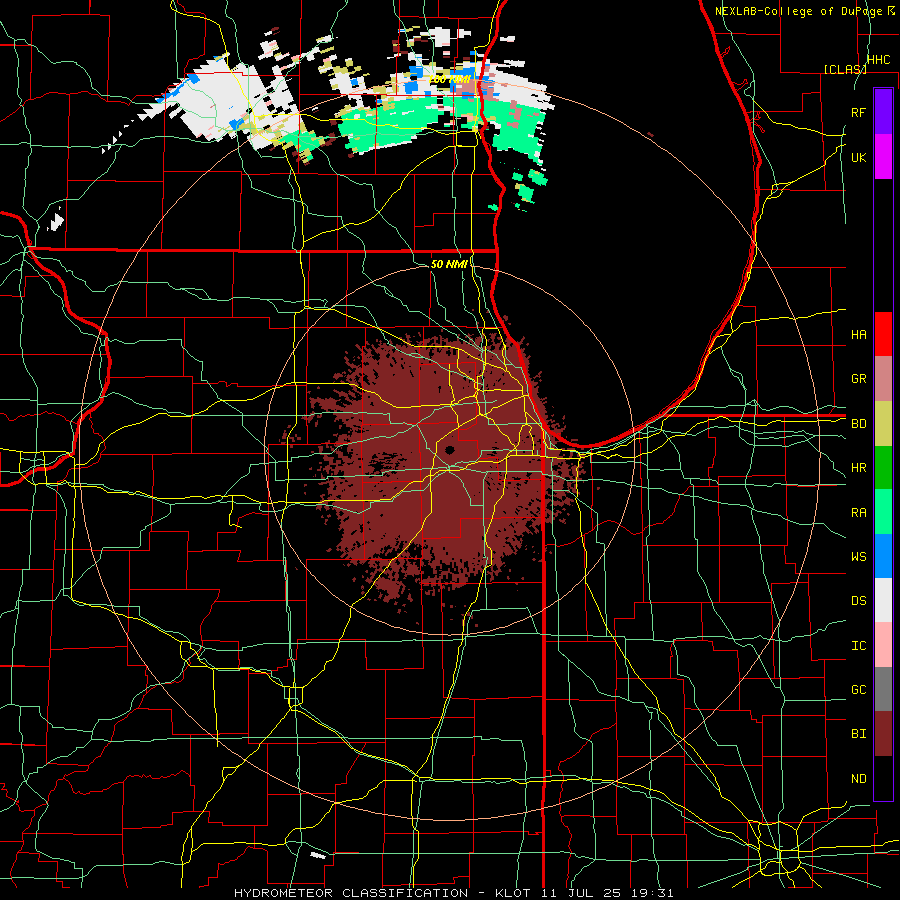This screenshot has height=900, width=900.
Task: Click the light pink IC color swatch
Action: click(883, 645)
